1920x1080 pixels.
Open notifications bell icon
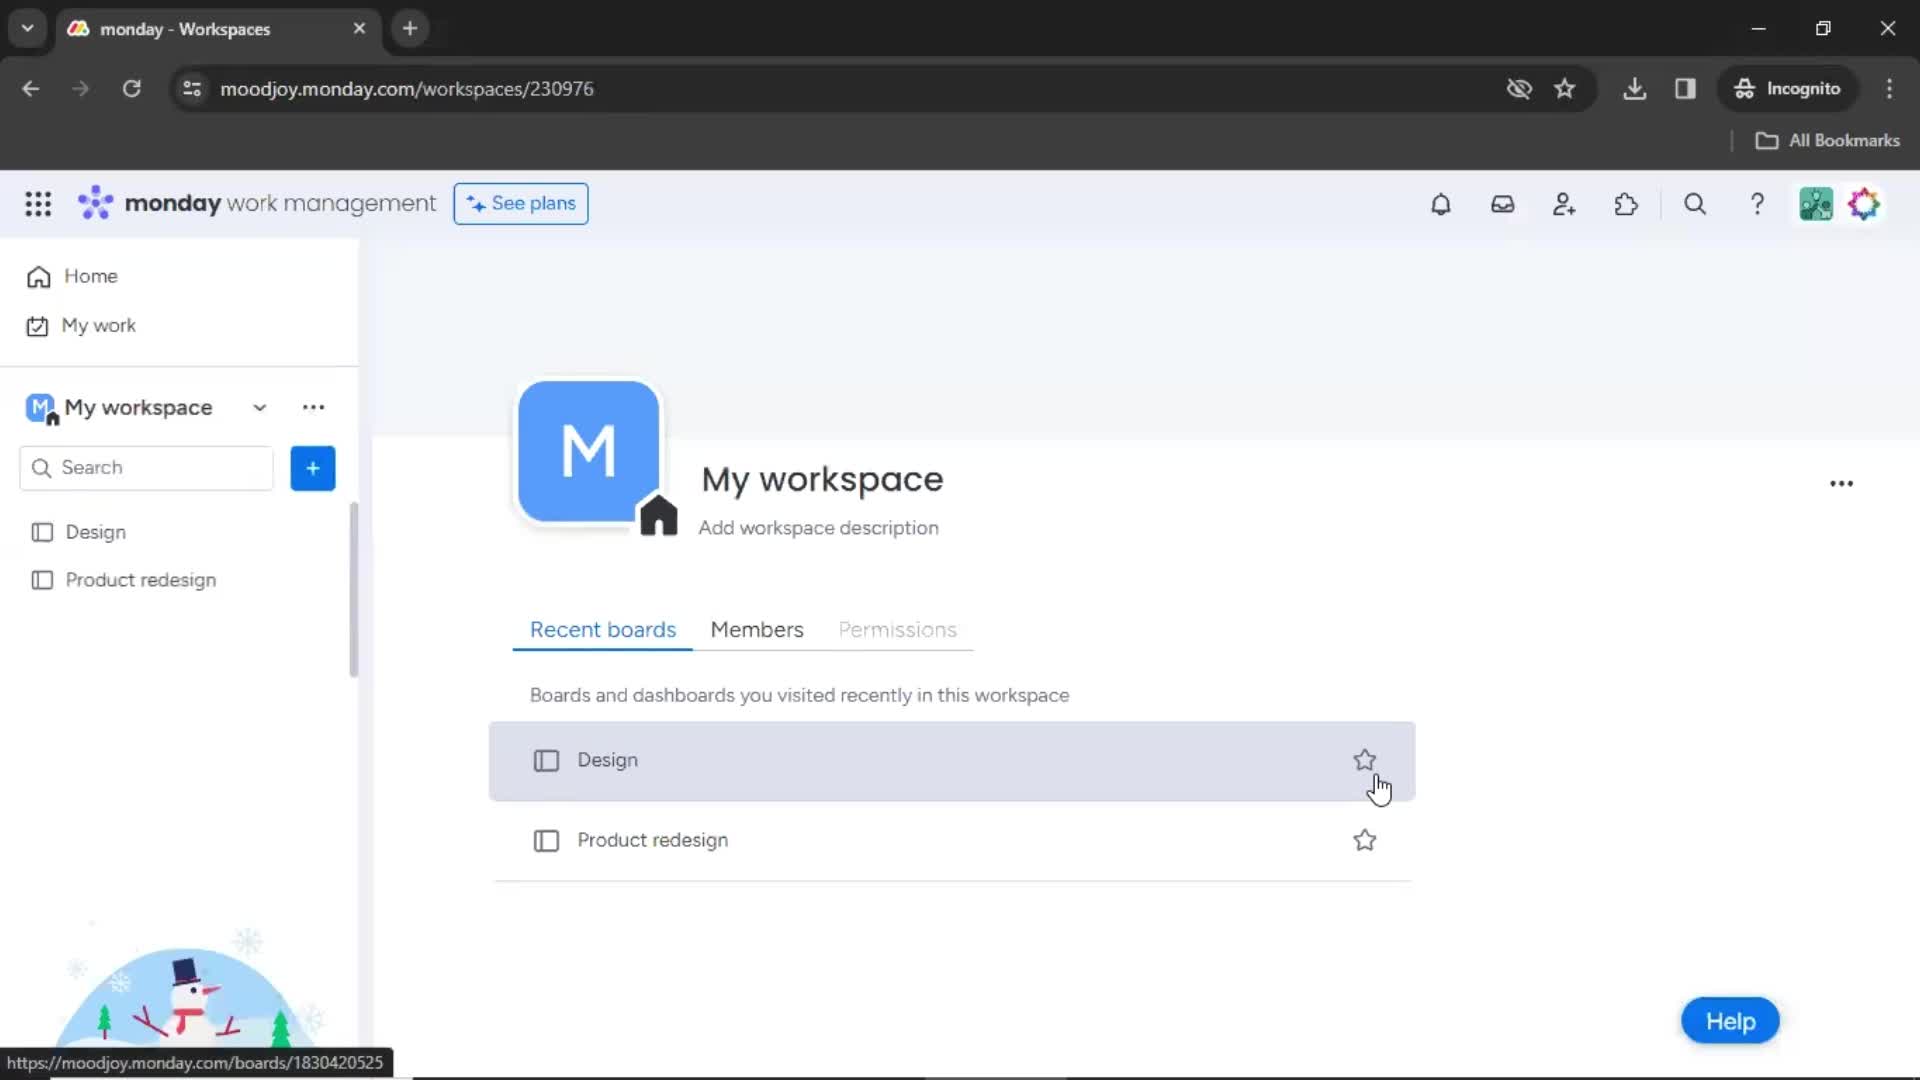pyautogui.click(x=1440, y=203)
